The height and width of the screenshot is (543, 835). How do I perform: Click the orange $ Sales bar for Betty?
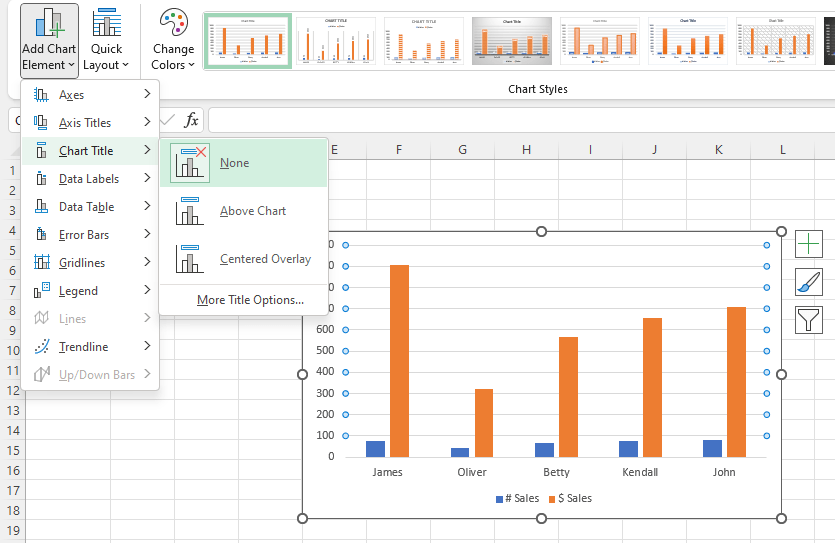569,397
